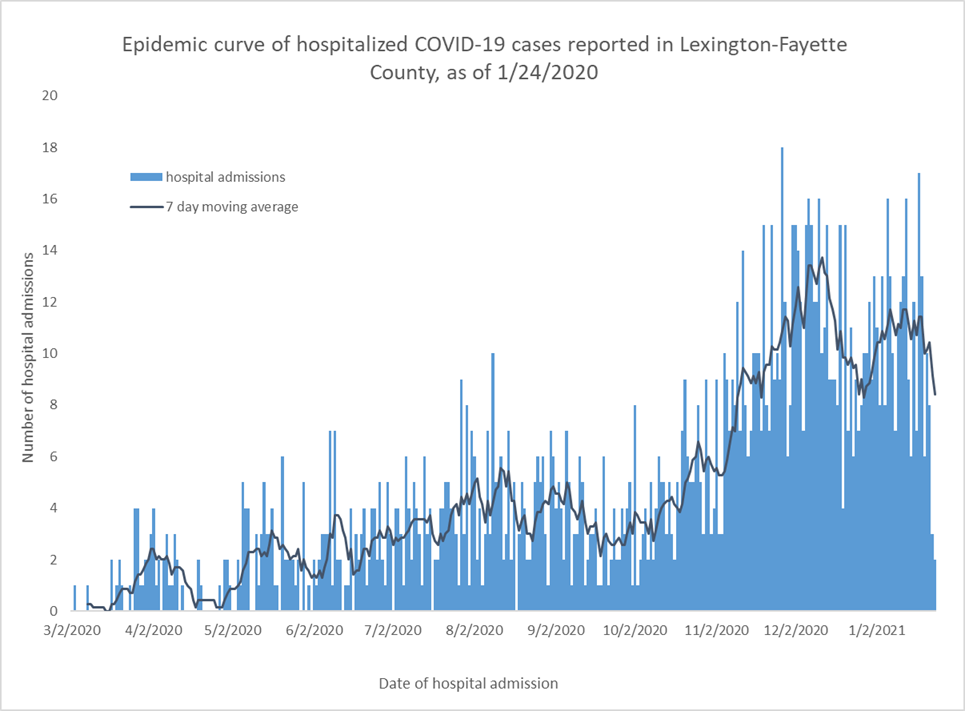965x711 pixels.
Task: Select the 'hospital admissions' legend label
Action: 225,177
